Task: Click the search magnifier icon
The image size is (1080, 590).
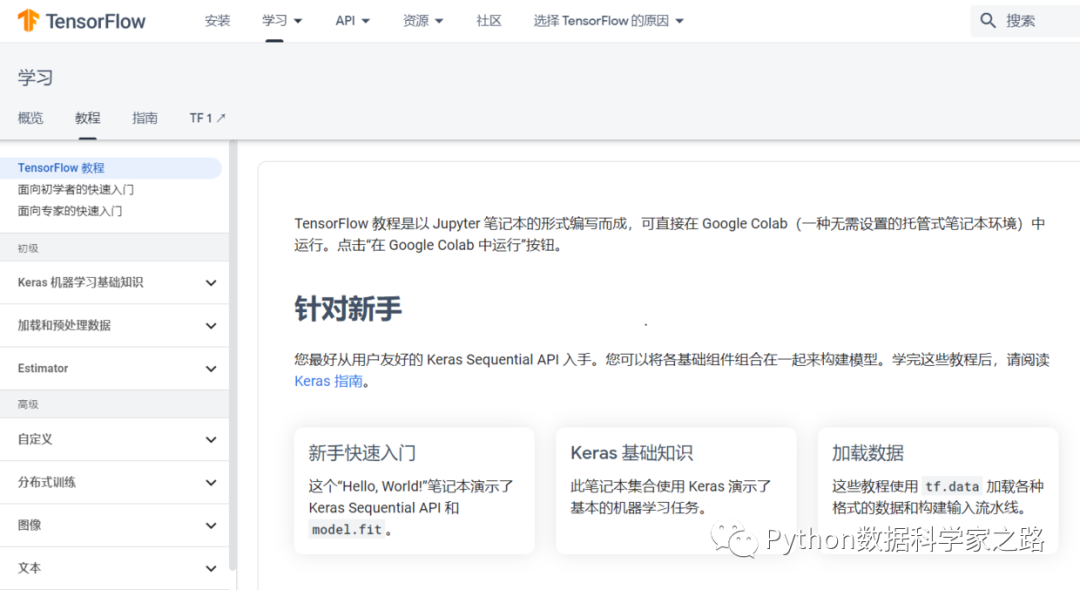Action: click(x=988, y=21)
